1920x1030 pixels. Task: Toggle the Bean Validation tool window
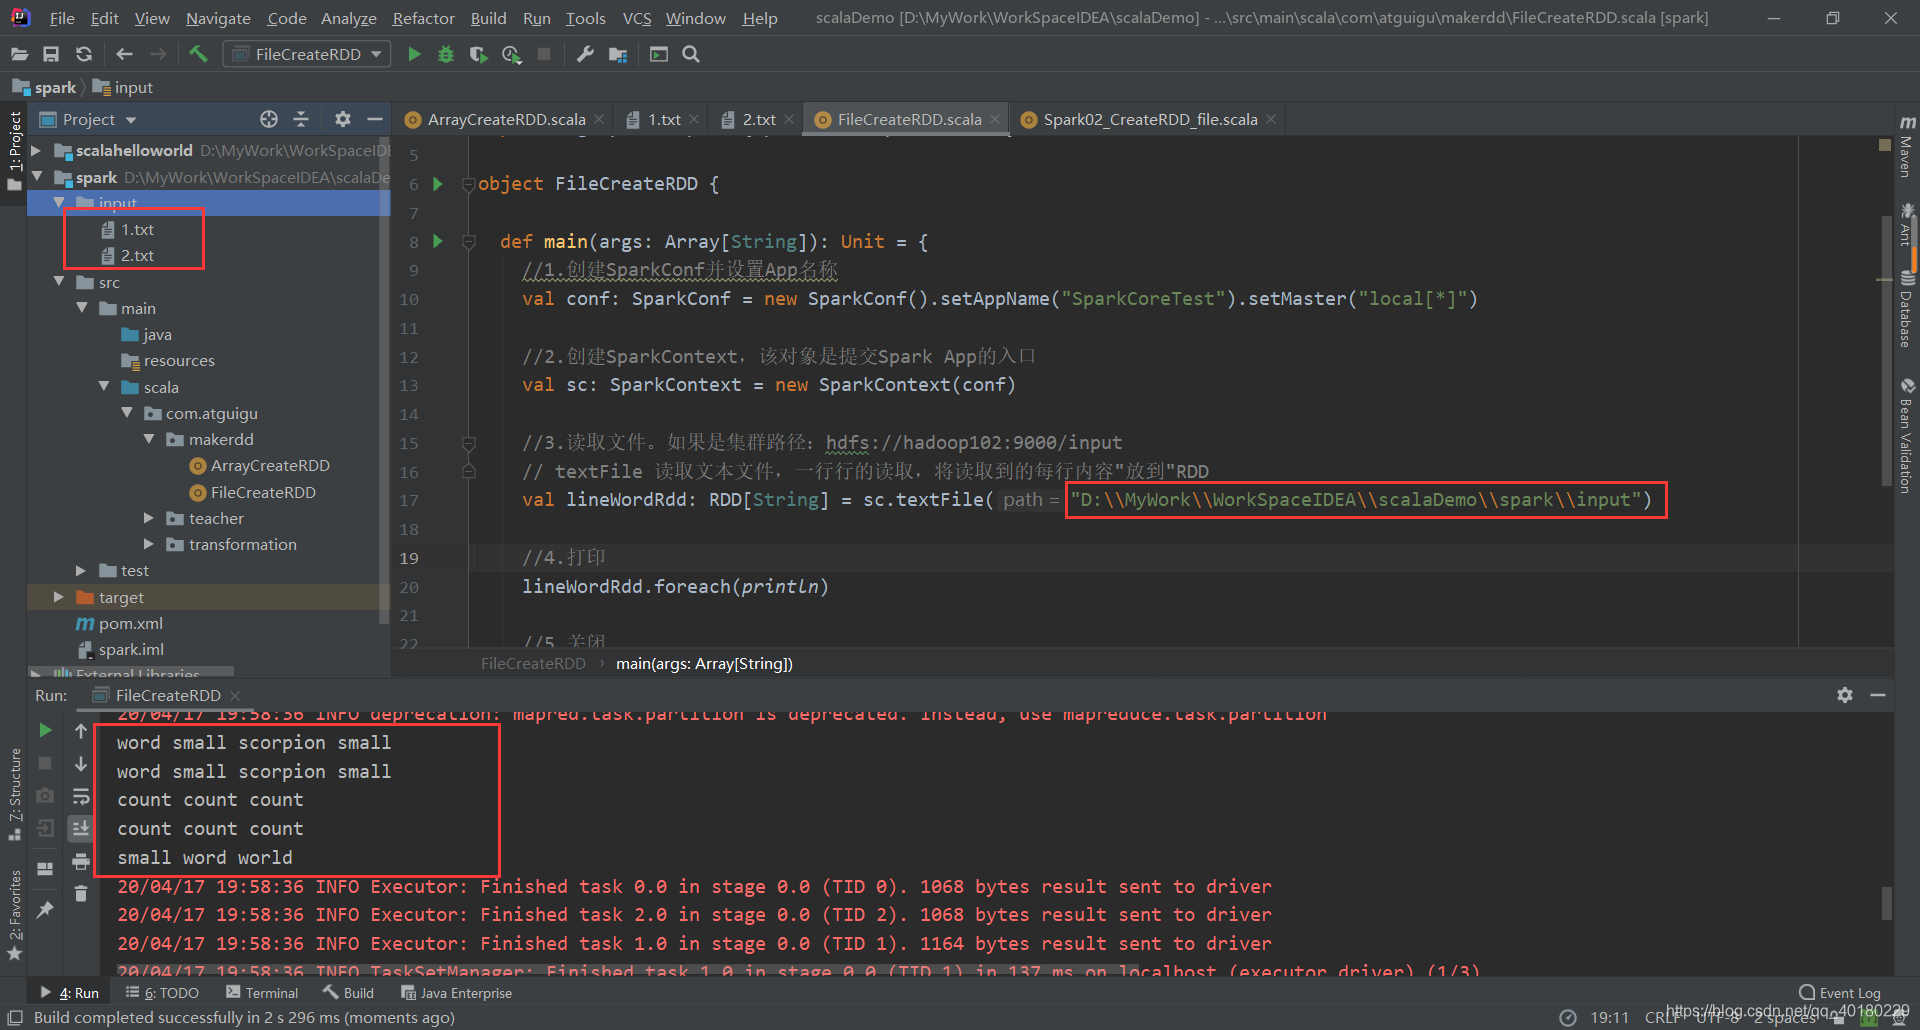1907,436
